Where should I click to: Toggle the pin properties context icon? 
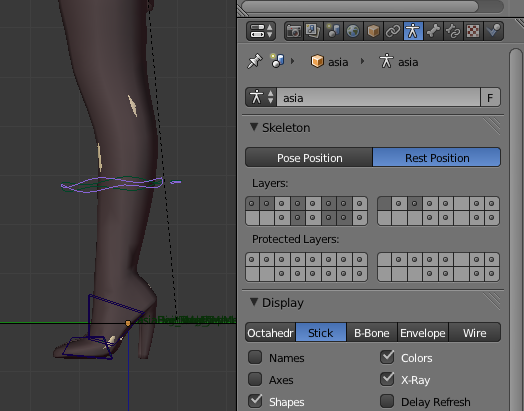[x=255, y=61]
